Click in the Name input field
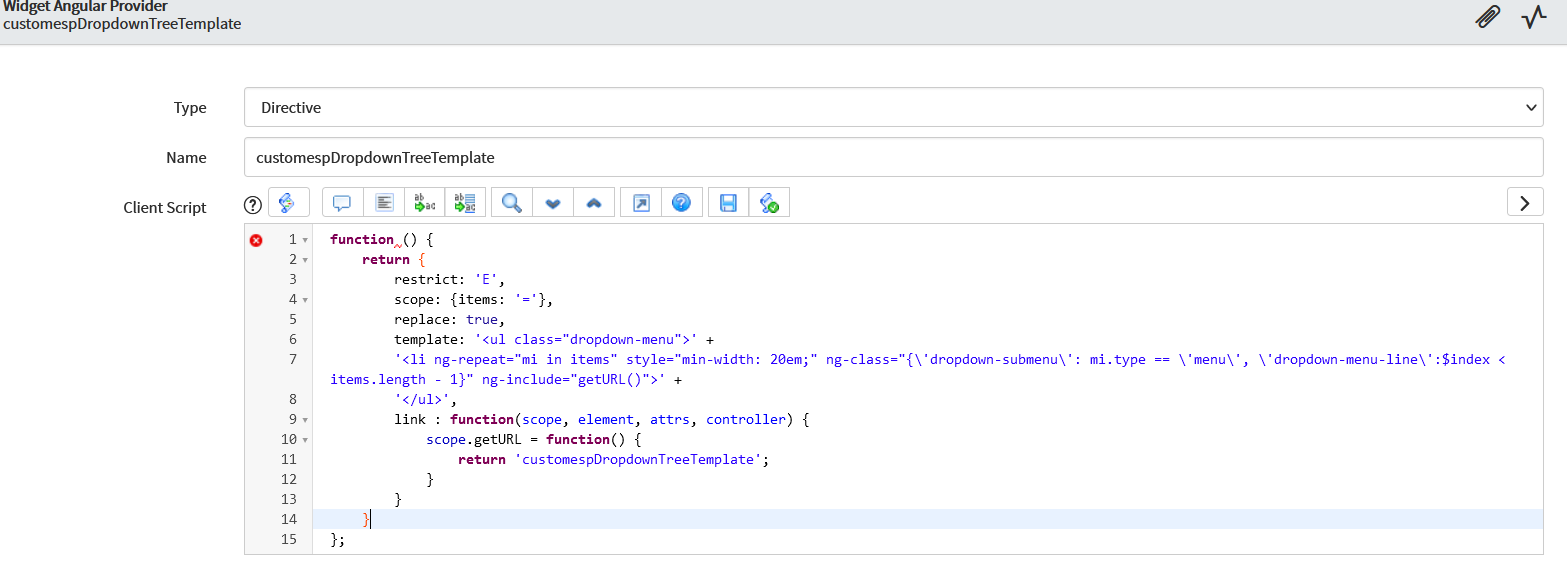The image size is (1567, 562). pyautogui.click(x=893, y=157)
